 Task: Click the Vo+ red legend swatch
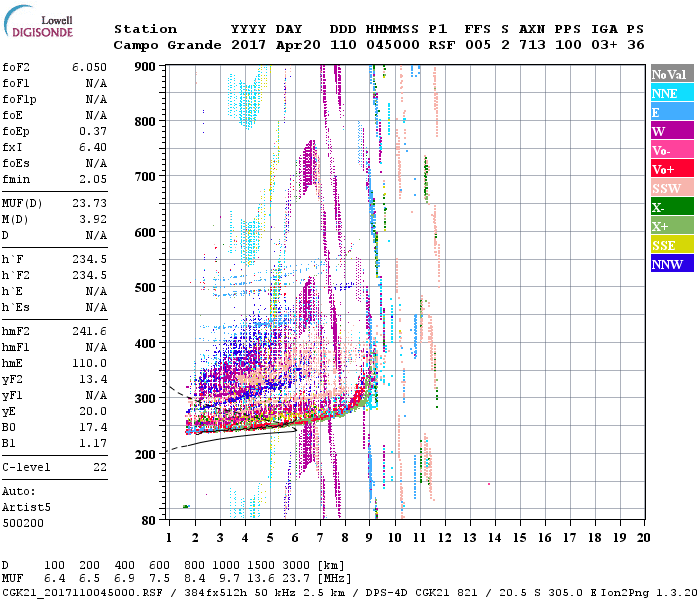[671, 169]
